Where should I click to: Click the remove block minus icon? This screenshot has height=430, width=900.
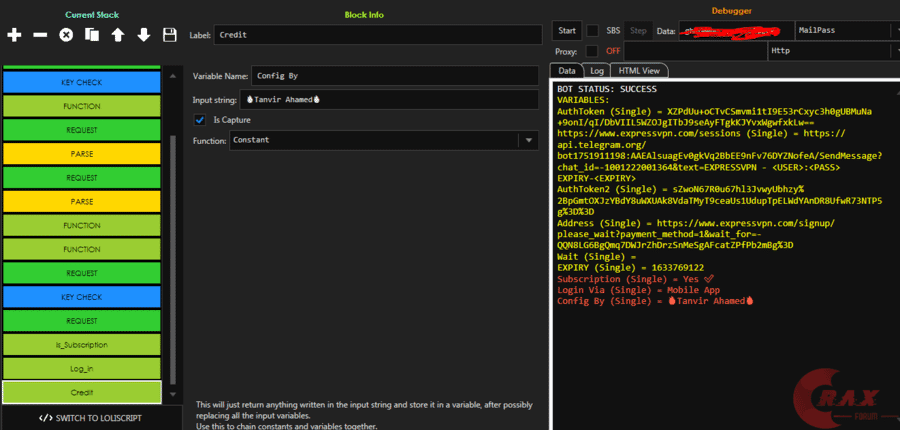40,35
